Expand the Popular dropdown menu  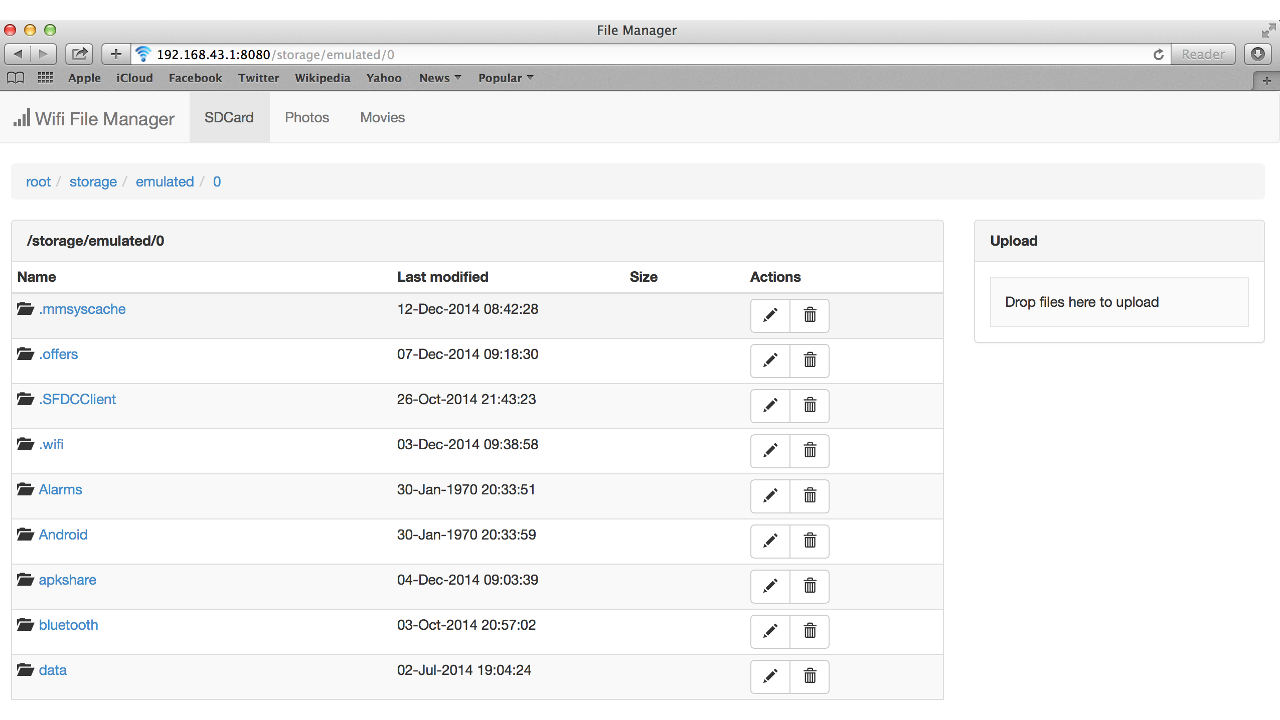coord(505,77)
